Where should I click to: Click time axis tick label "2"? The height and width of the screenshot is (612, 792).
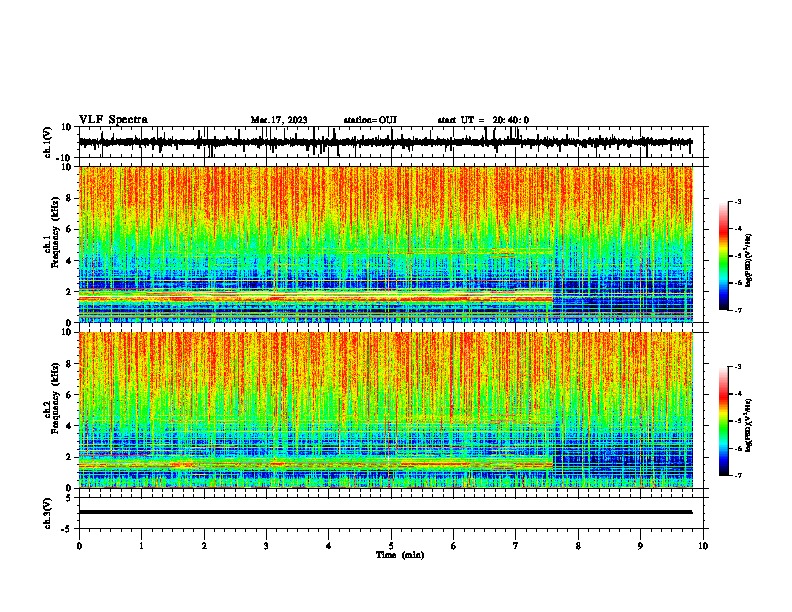pos(204,546)
